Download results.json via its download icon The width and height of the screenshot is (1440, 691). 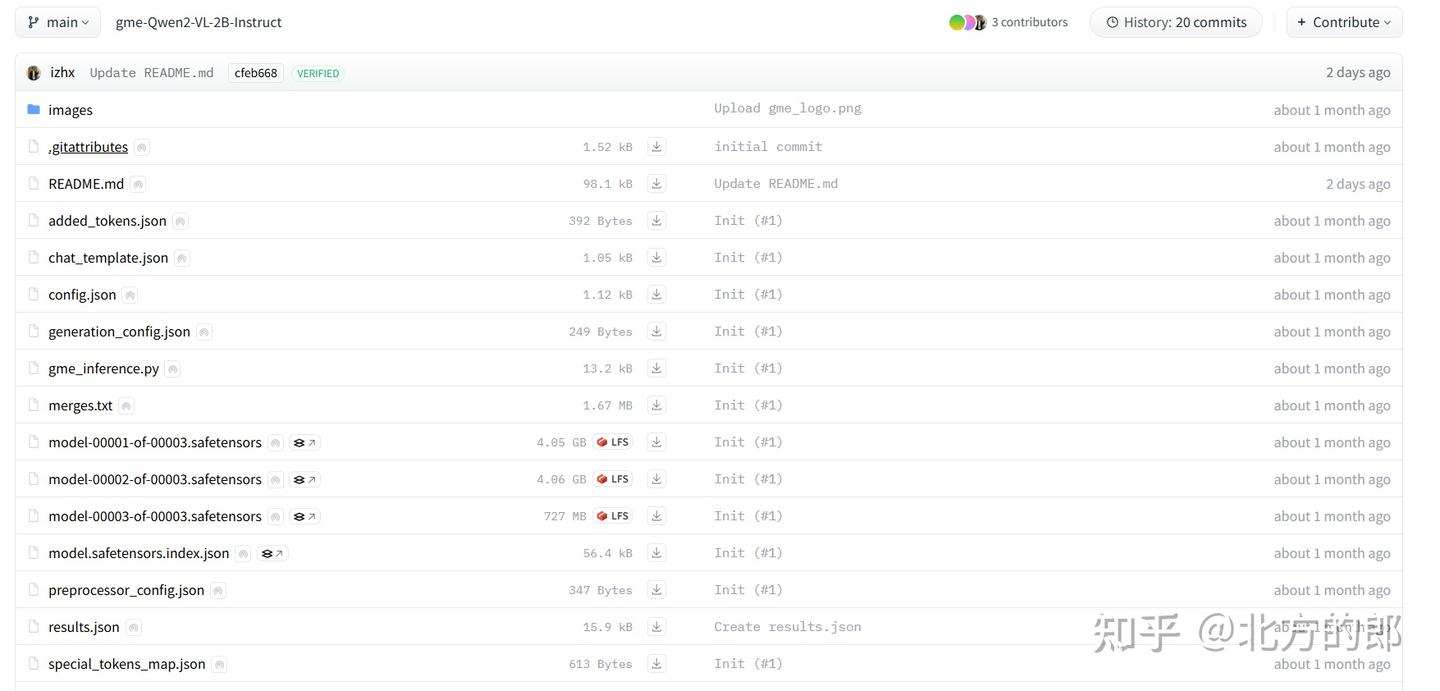(x=656, y=627)
